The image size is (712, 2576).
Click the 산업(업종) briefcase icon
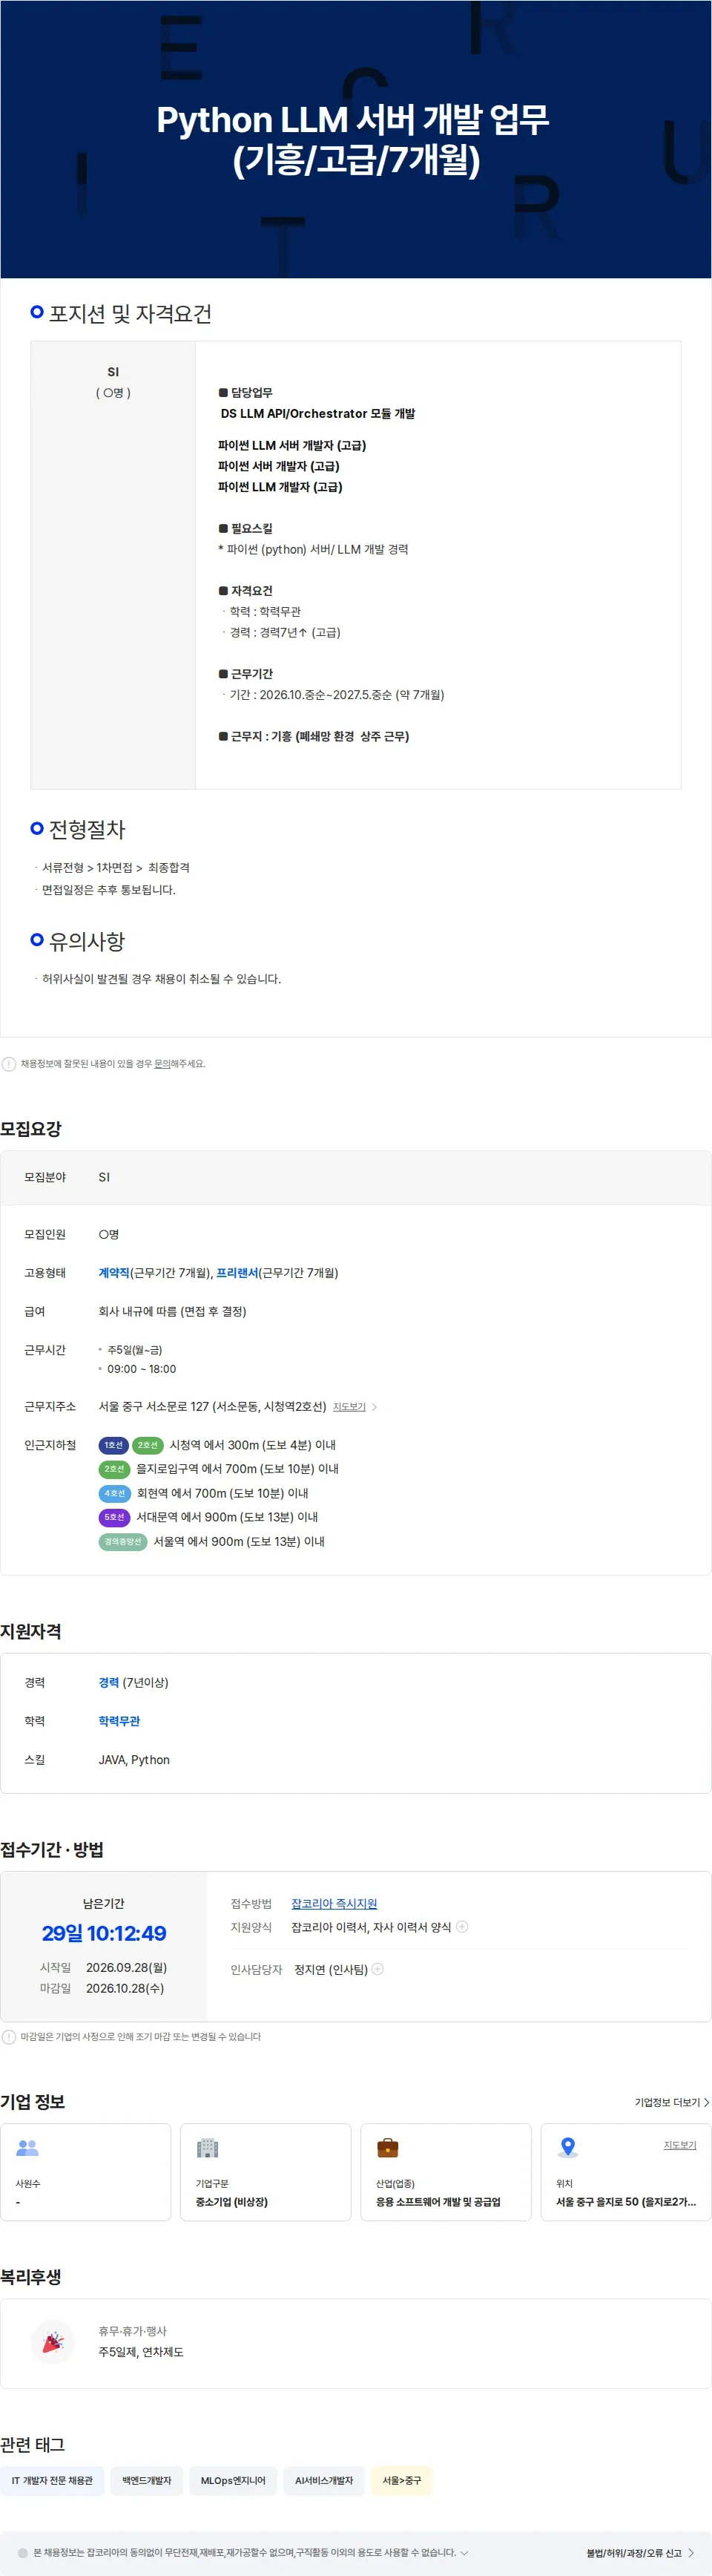coord(388,2147)
